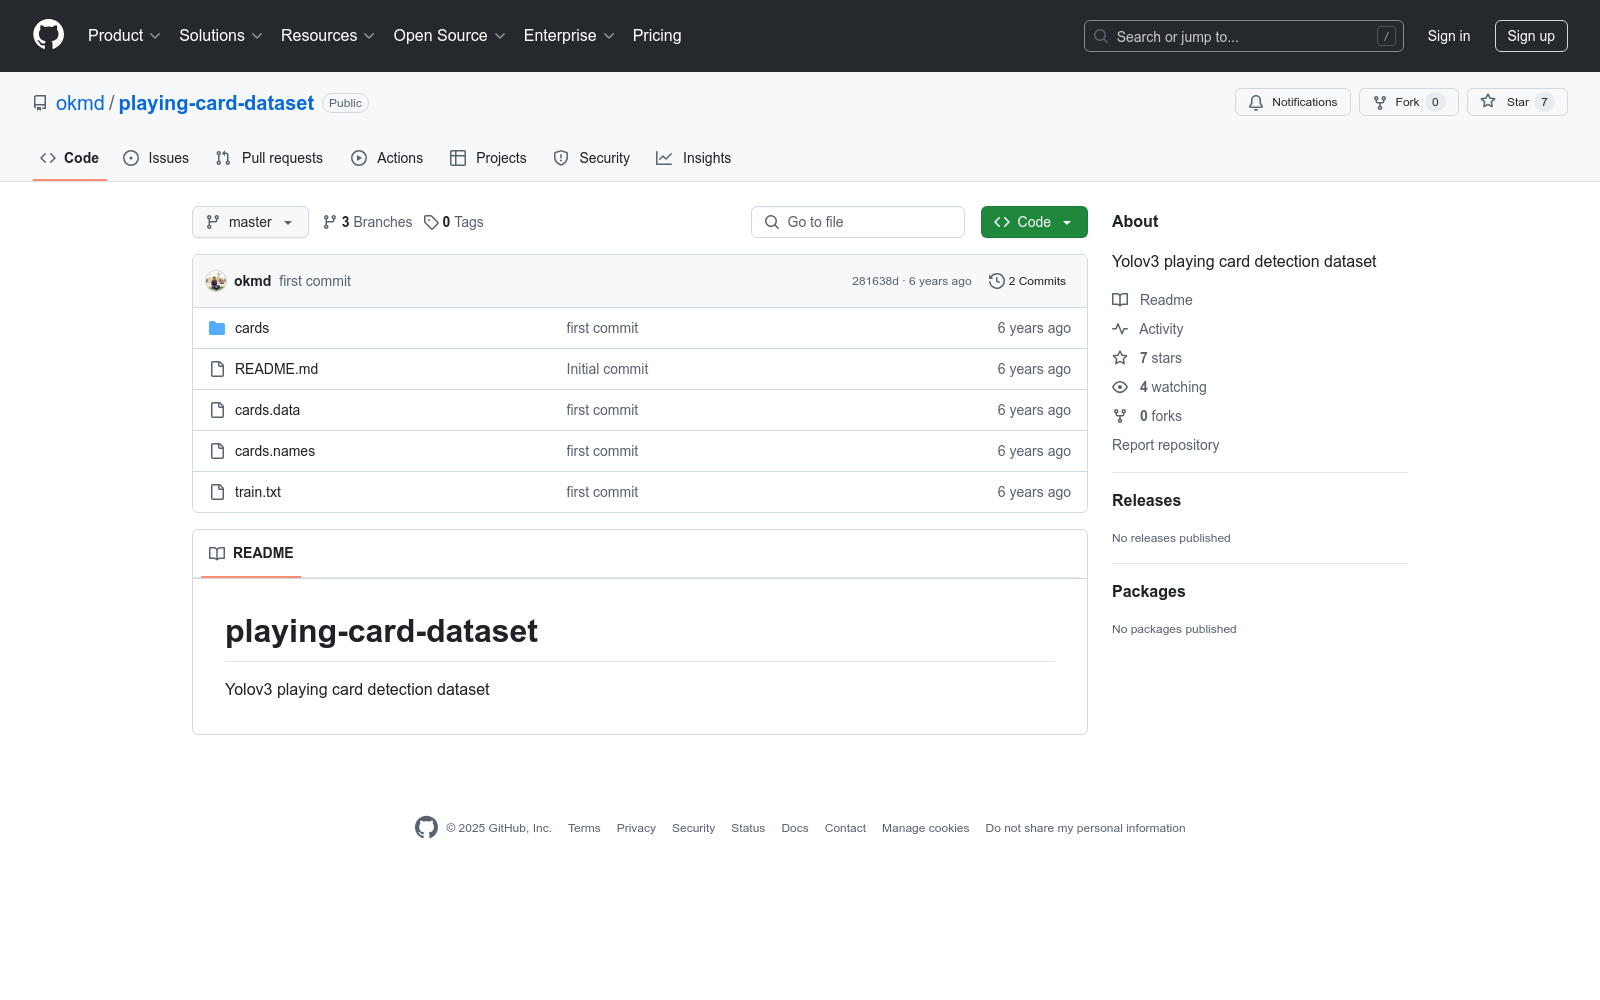Switch to the Issues tab

[x=156, y=158]
